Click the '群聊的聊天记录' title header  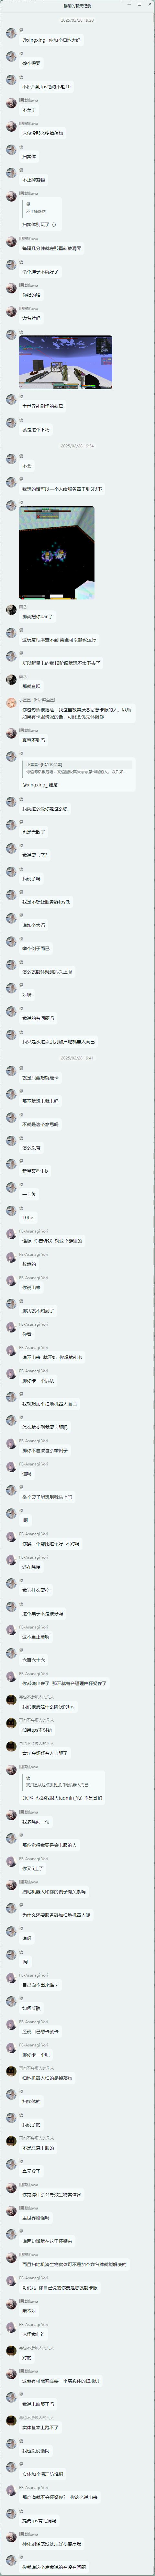coord(77,6)
